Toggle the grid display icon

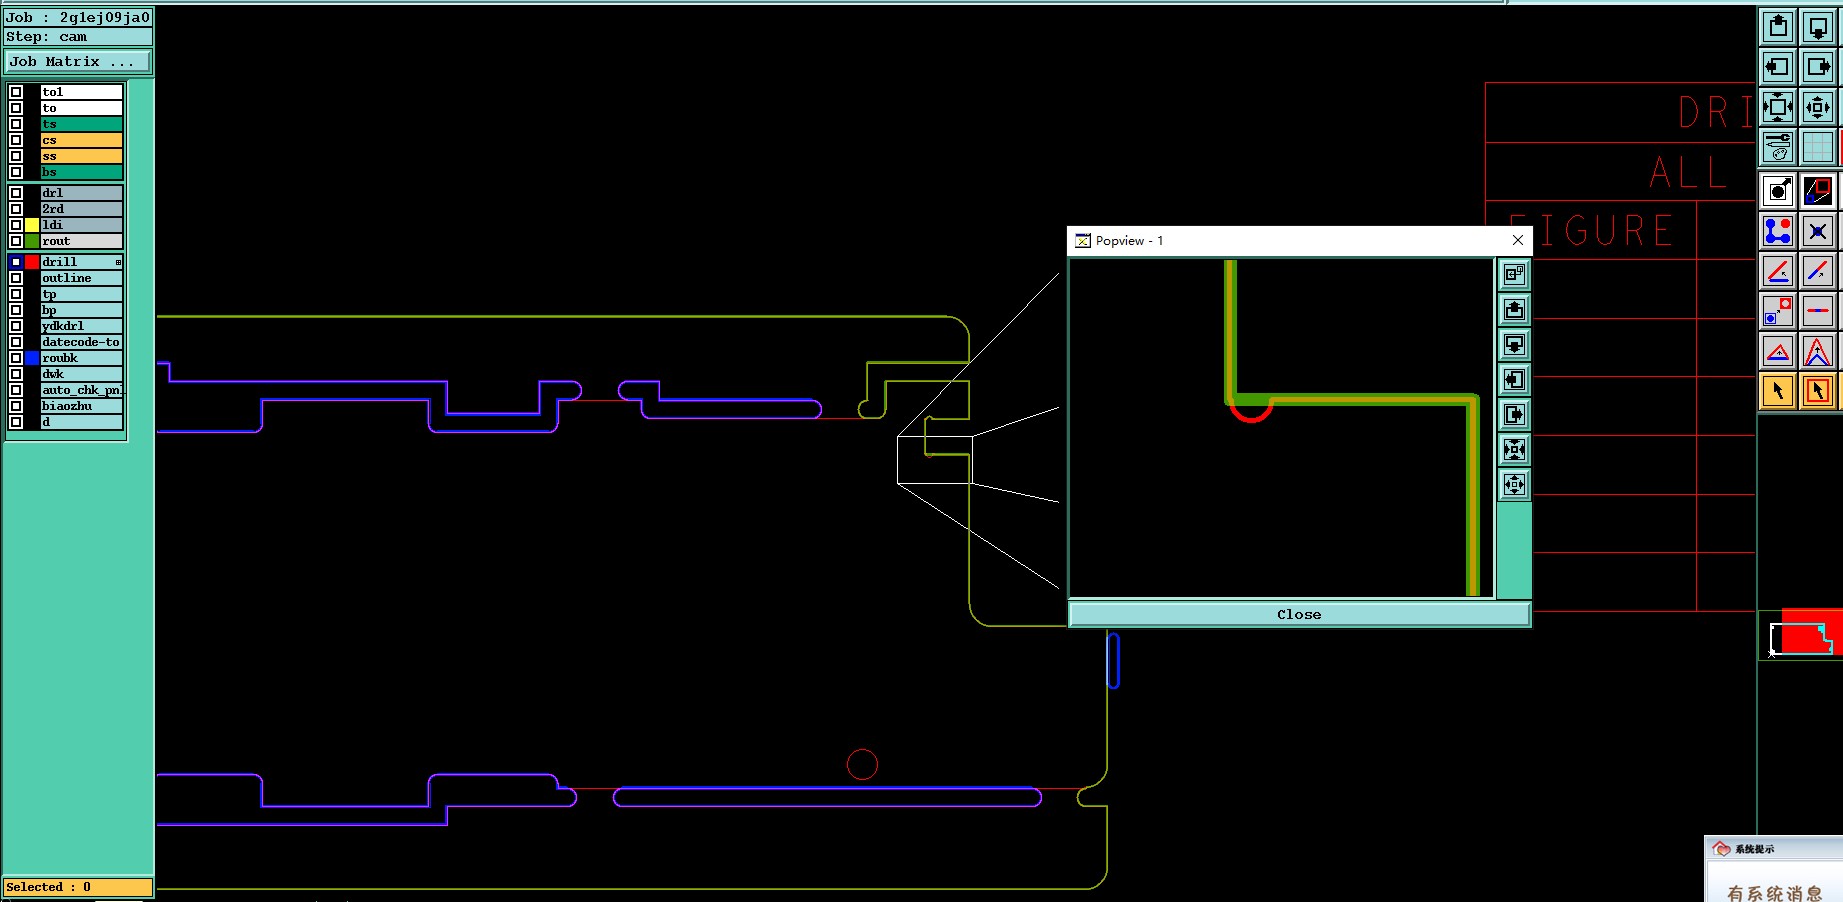pyautogui.click(x=1818, y=147)
